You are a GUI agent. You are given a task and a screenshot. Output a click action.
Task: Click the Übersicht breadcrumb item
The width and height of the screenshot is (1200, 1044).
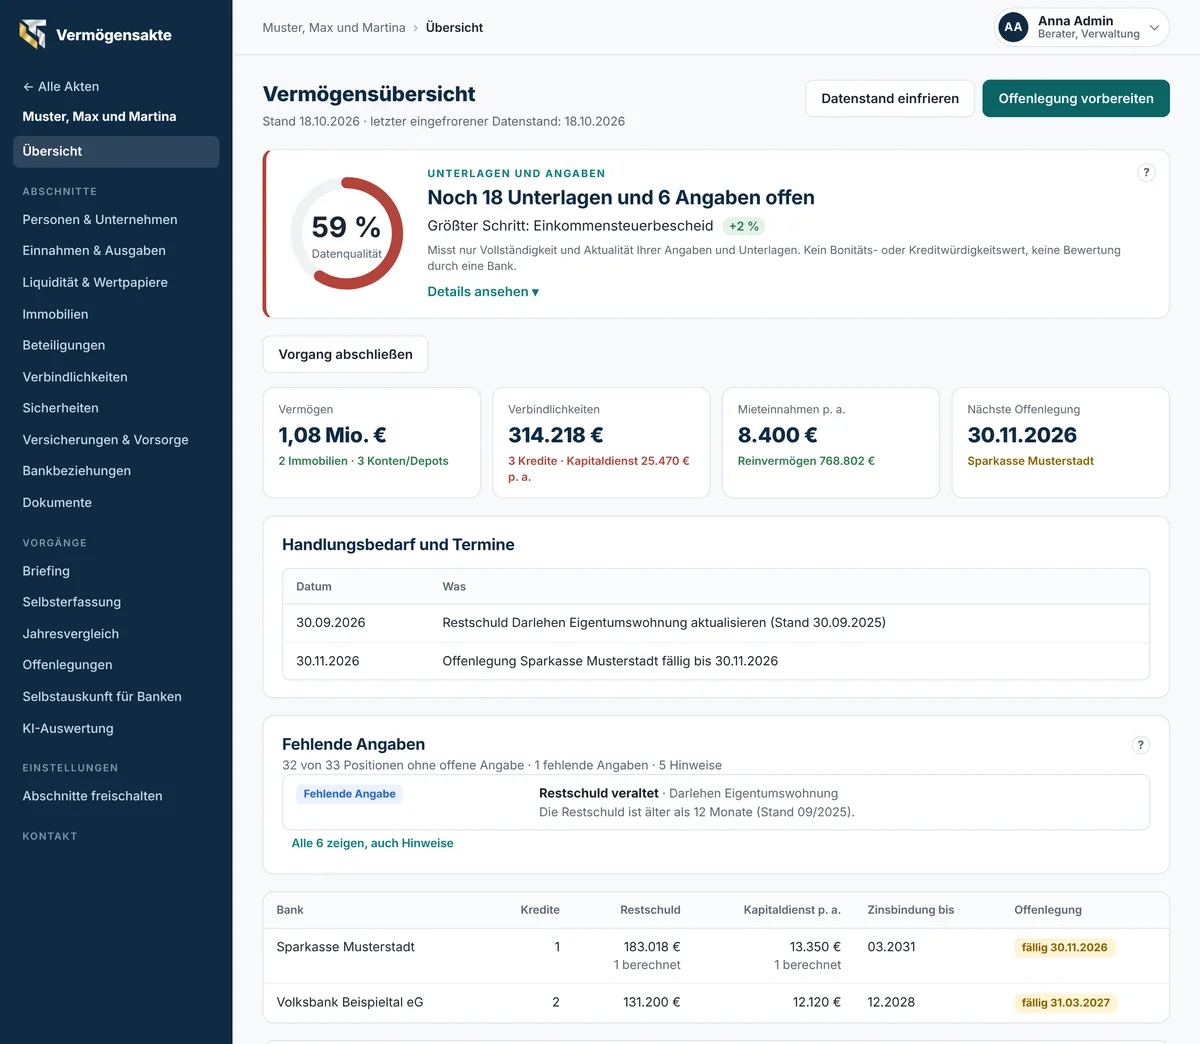(x=454, y=28)
